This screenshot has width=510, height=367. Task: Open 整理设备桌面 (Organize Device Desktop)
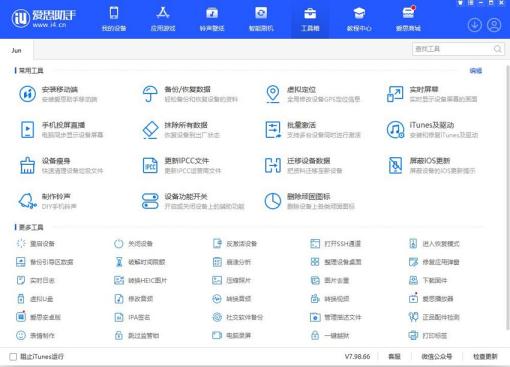coord(336,262)
